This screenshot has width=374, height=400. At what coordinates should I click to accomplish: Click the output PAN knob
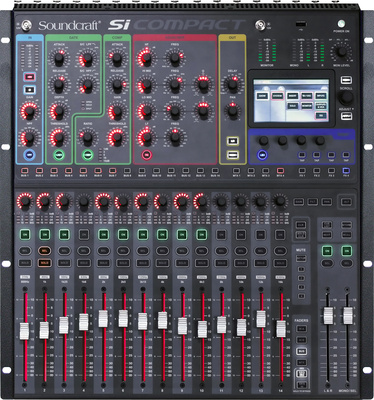232,111
